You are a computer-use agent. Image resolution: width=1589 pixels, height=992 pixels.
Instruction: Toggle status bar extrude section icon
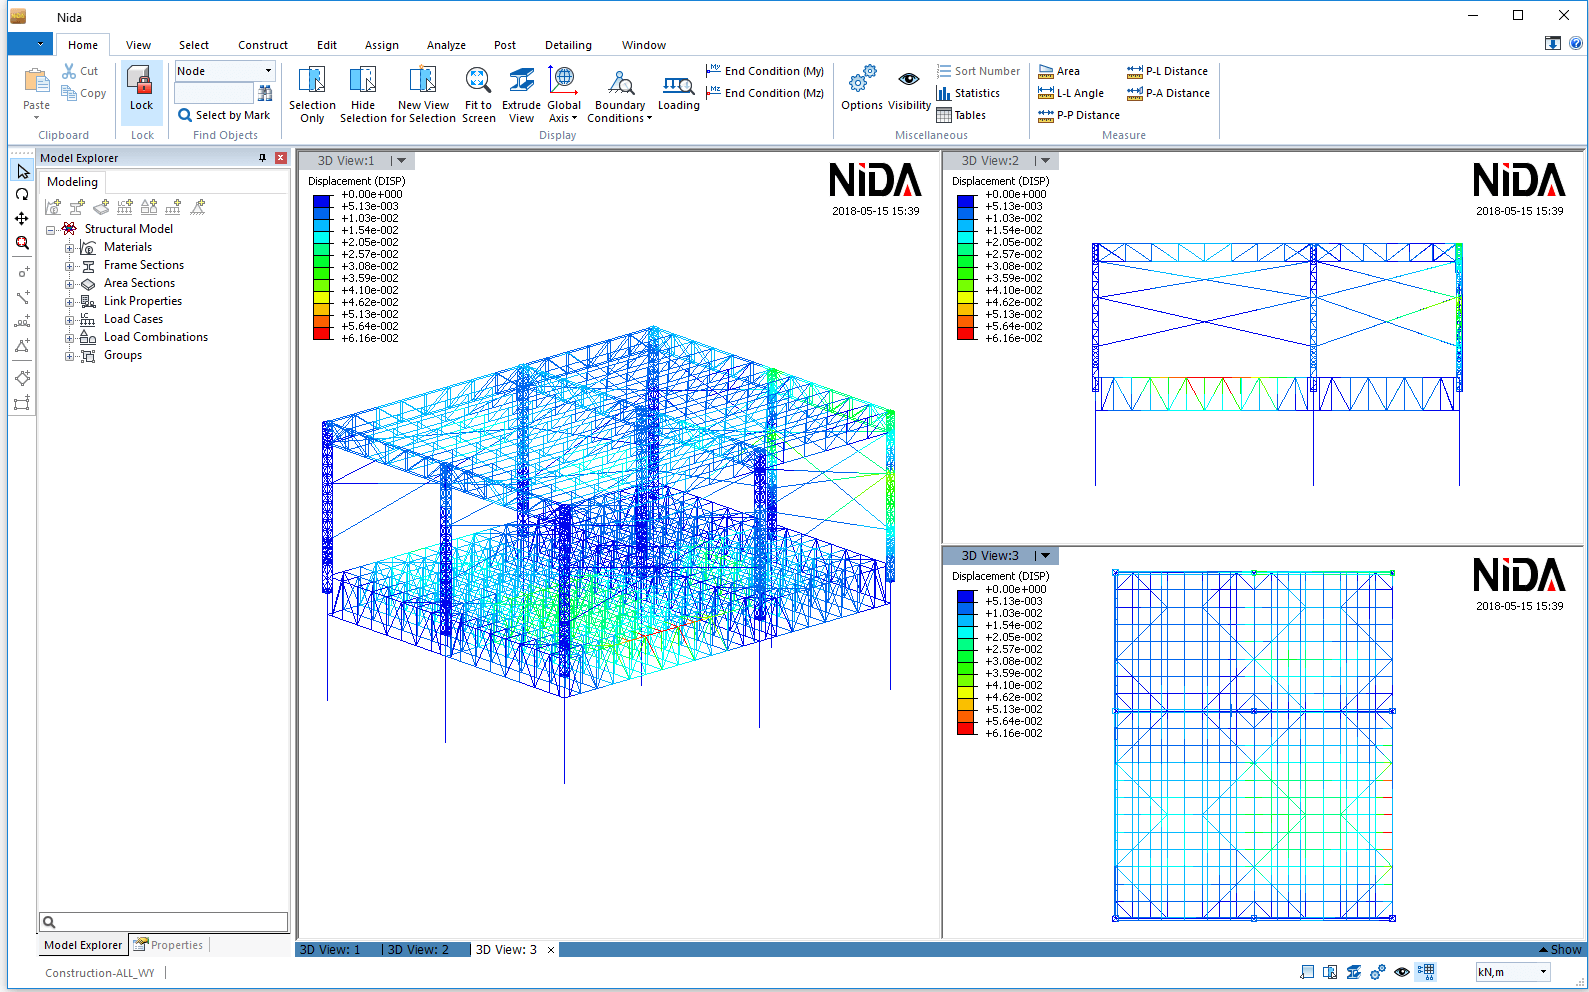[1354, 972]
